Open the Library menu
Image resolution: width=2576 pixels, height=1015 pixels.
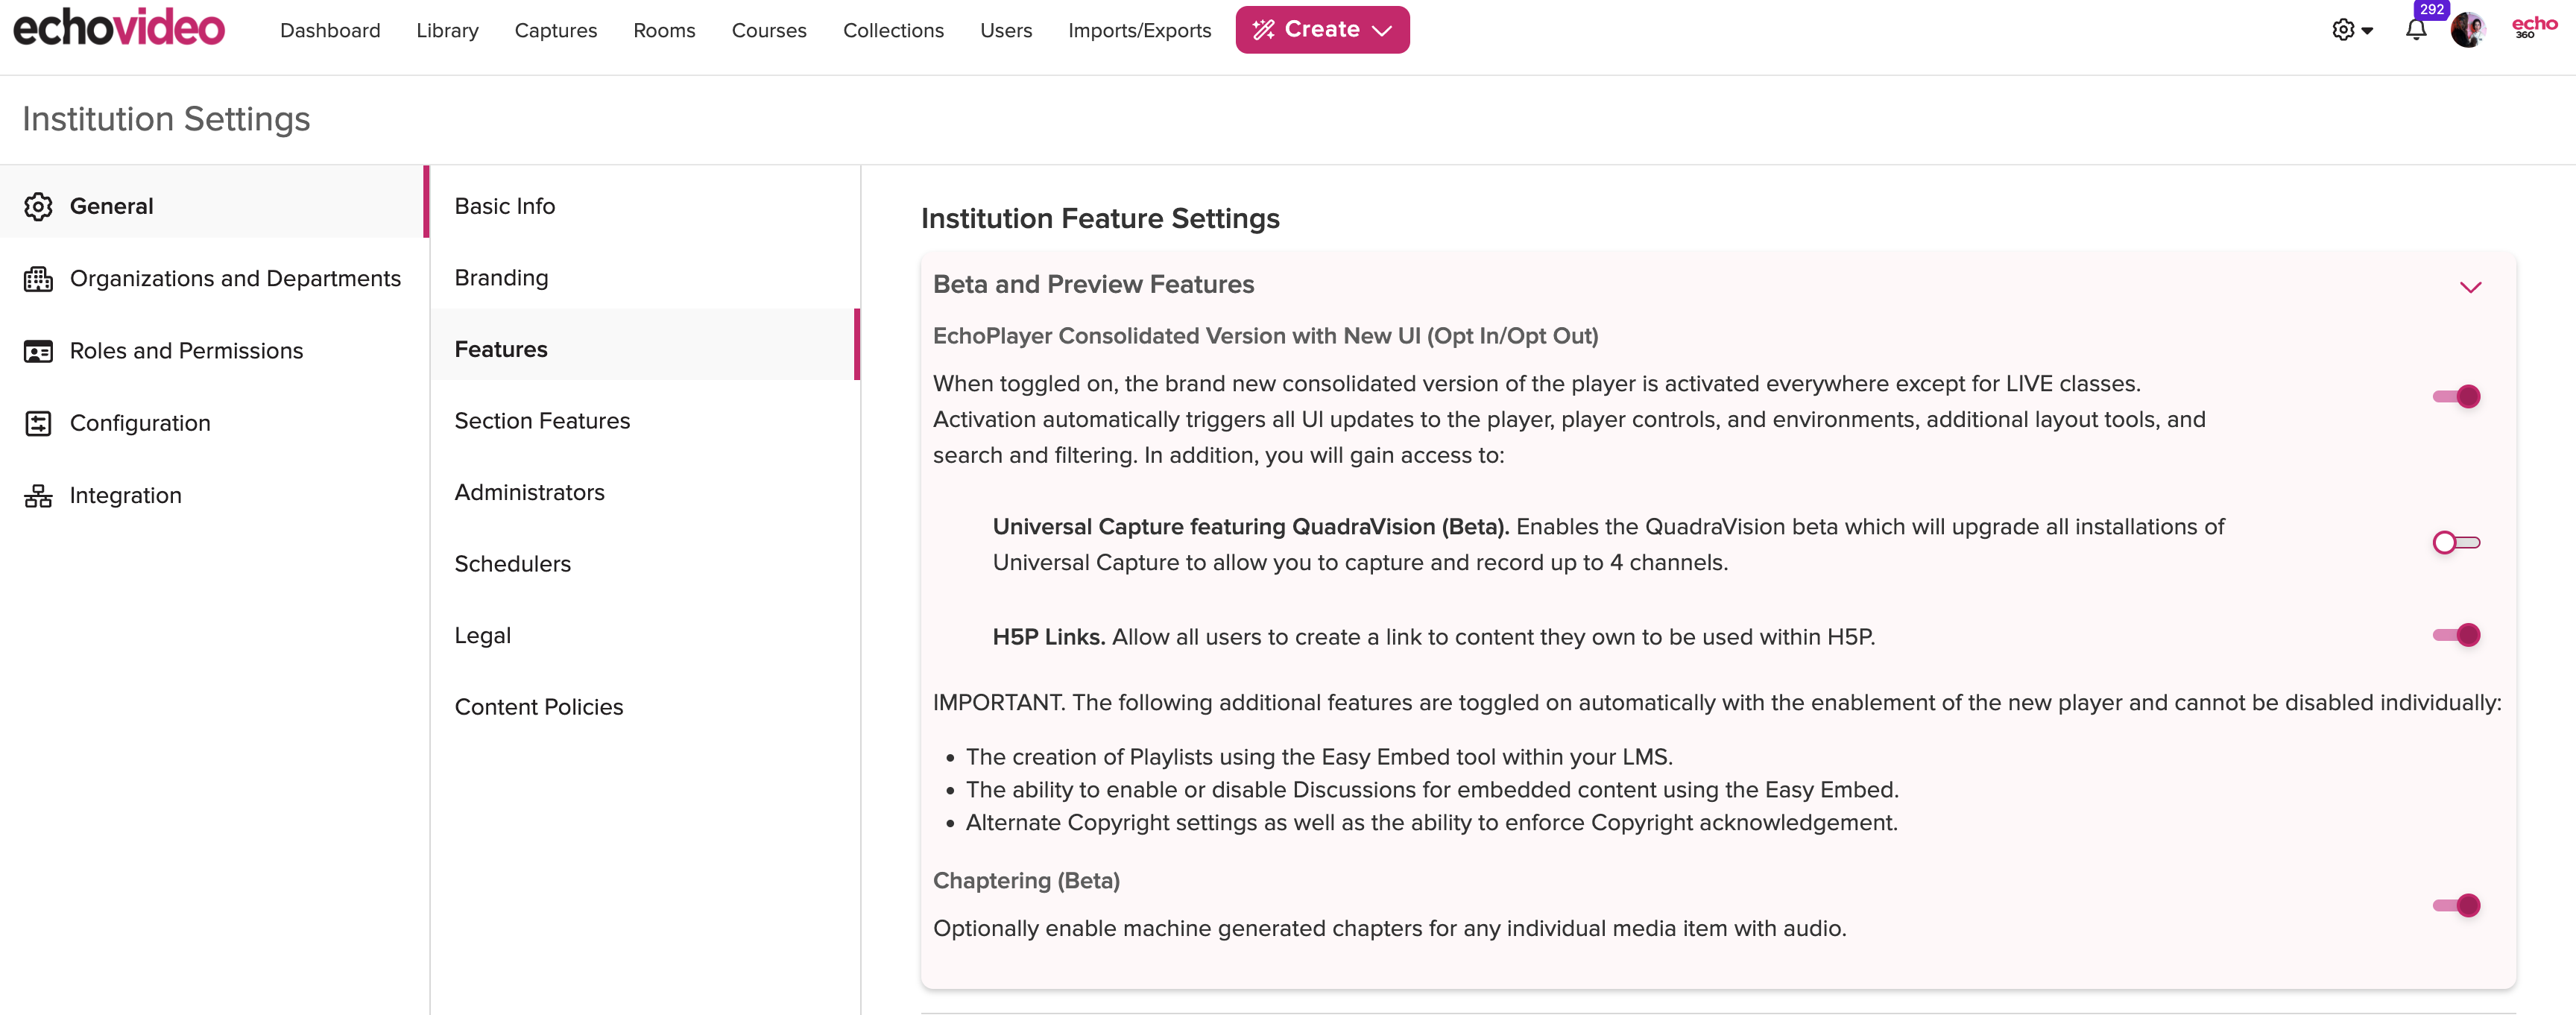447,30
